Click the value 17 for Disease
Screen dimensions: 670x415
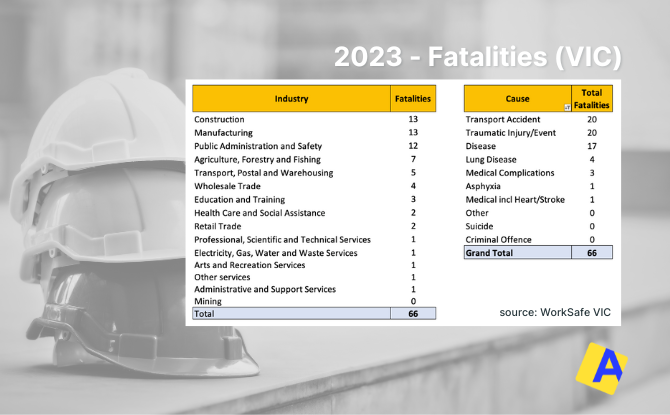(x=592, y=146)
